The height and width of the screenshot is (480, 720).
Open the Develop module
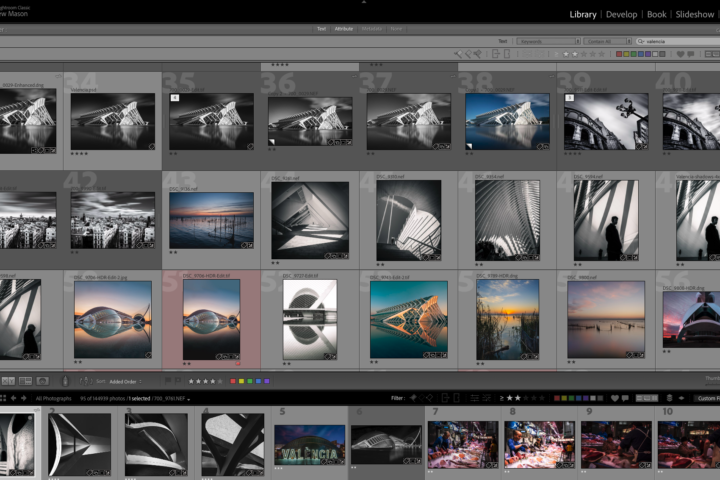(x=621, y=14)
